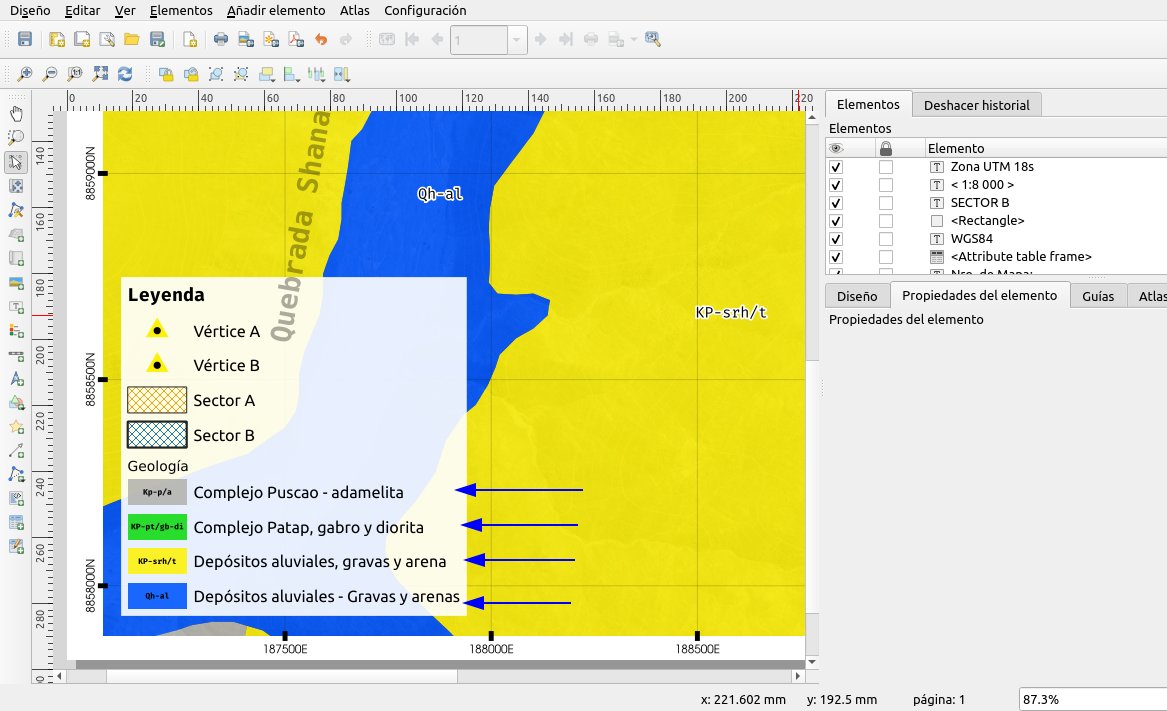Screen dimensions: 1167x711
Task: Select the Zoom tool in toolbox
Action: point(16,138)
